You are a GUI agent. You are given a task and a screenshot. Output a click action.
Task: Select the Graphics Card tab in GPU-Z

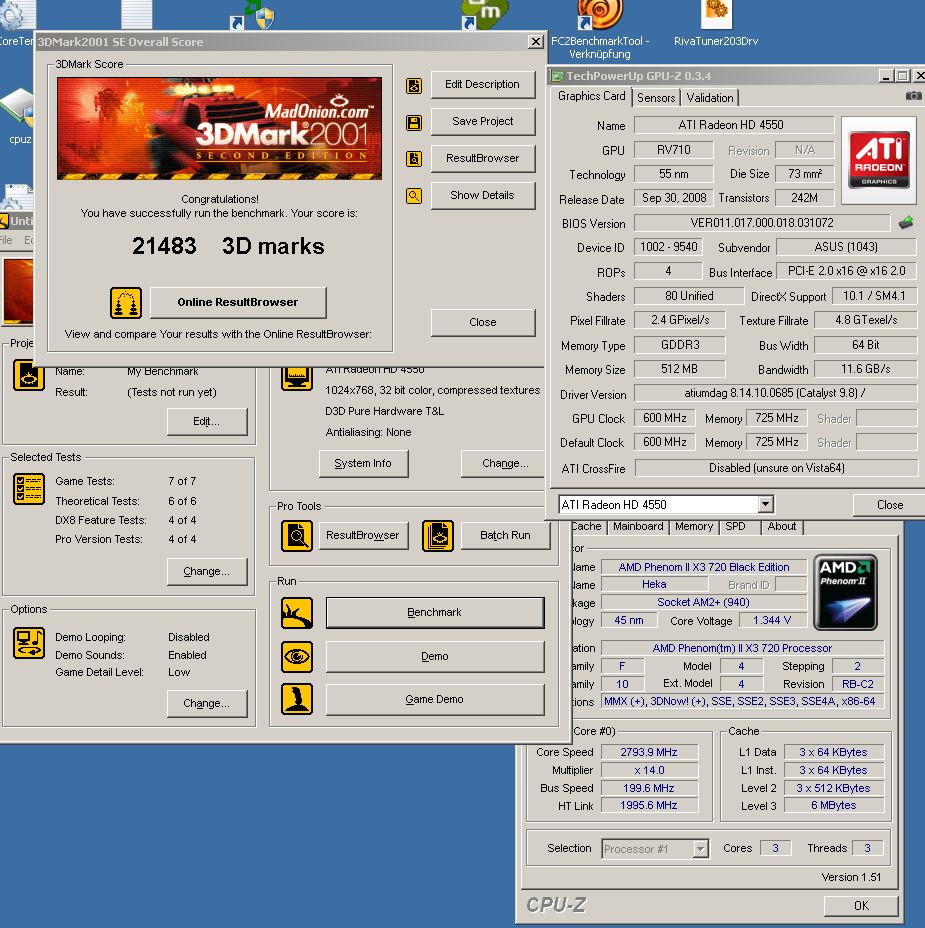(591, 96)
